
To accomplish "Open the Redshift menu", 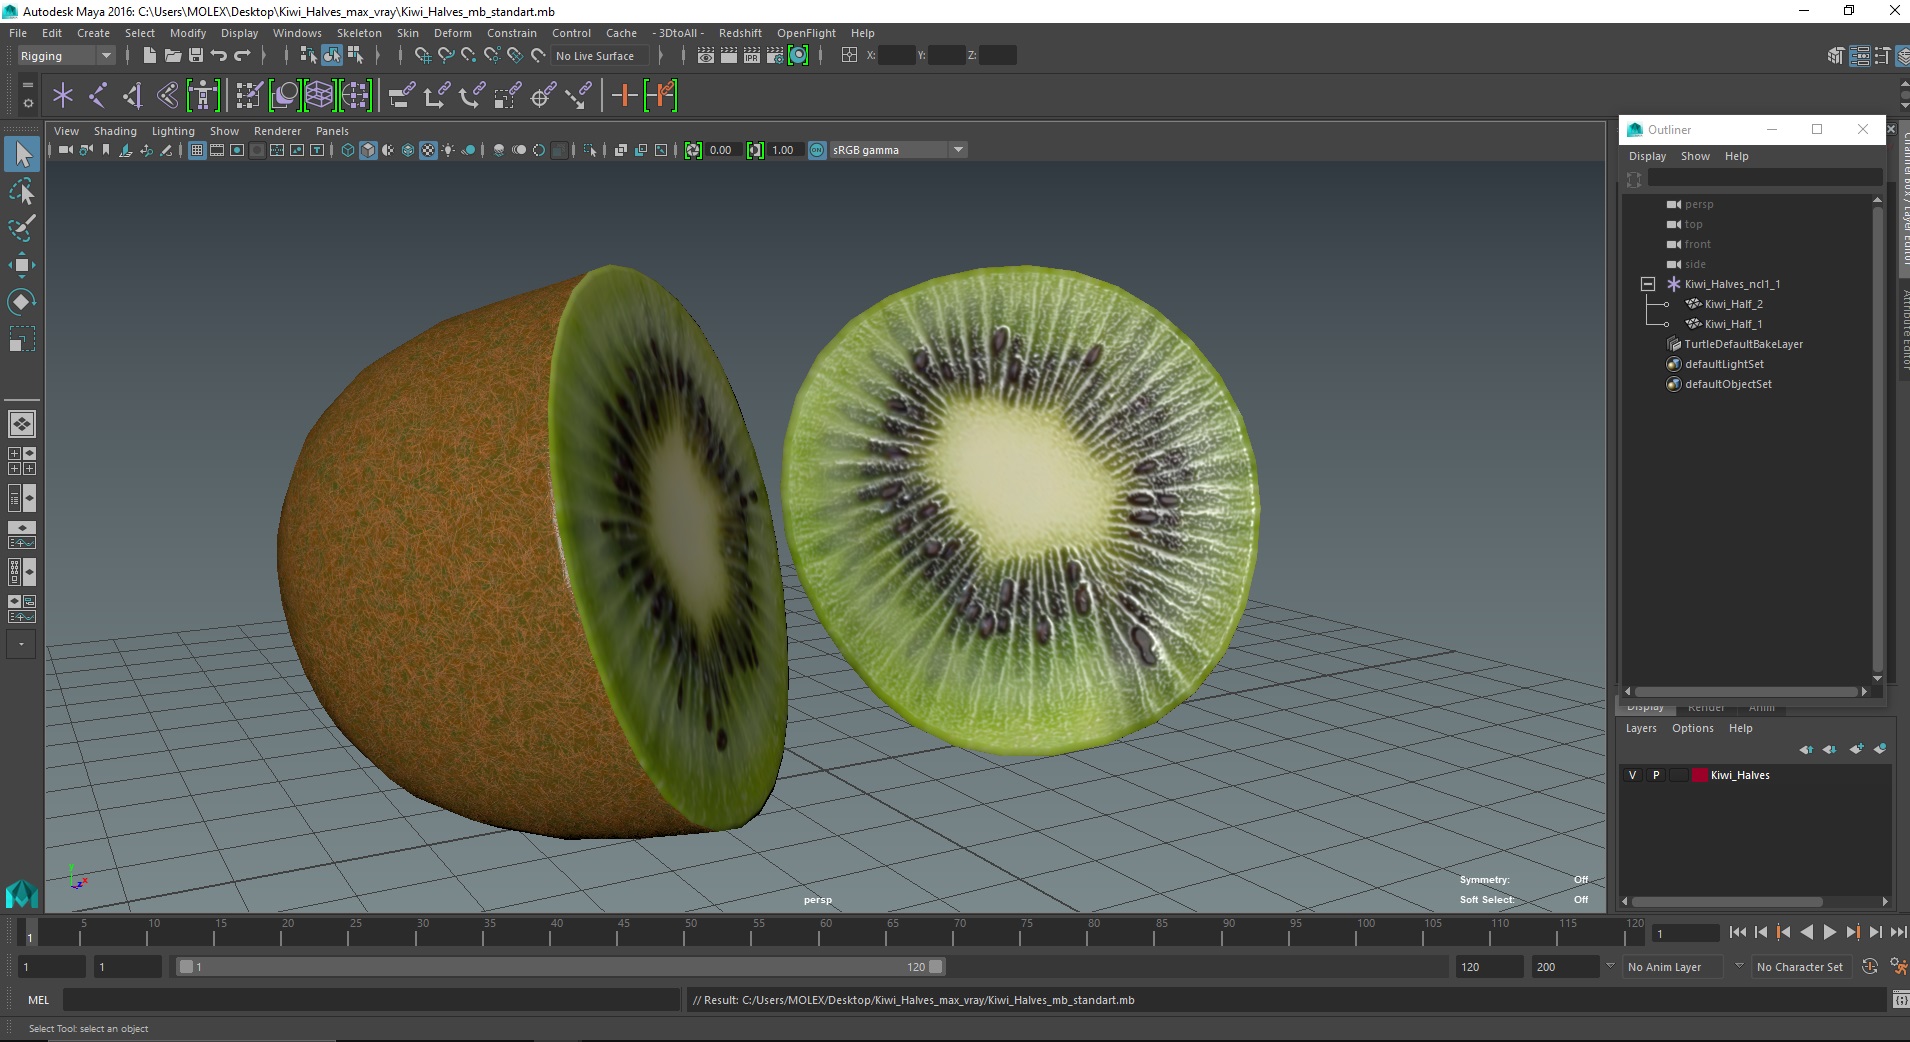I will coord(740,33).
